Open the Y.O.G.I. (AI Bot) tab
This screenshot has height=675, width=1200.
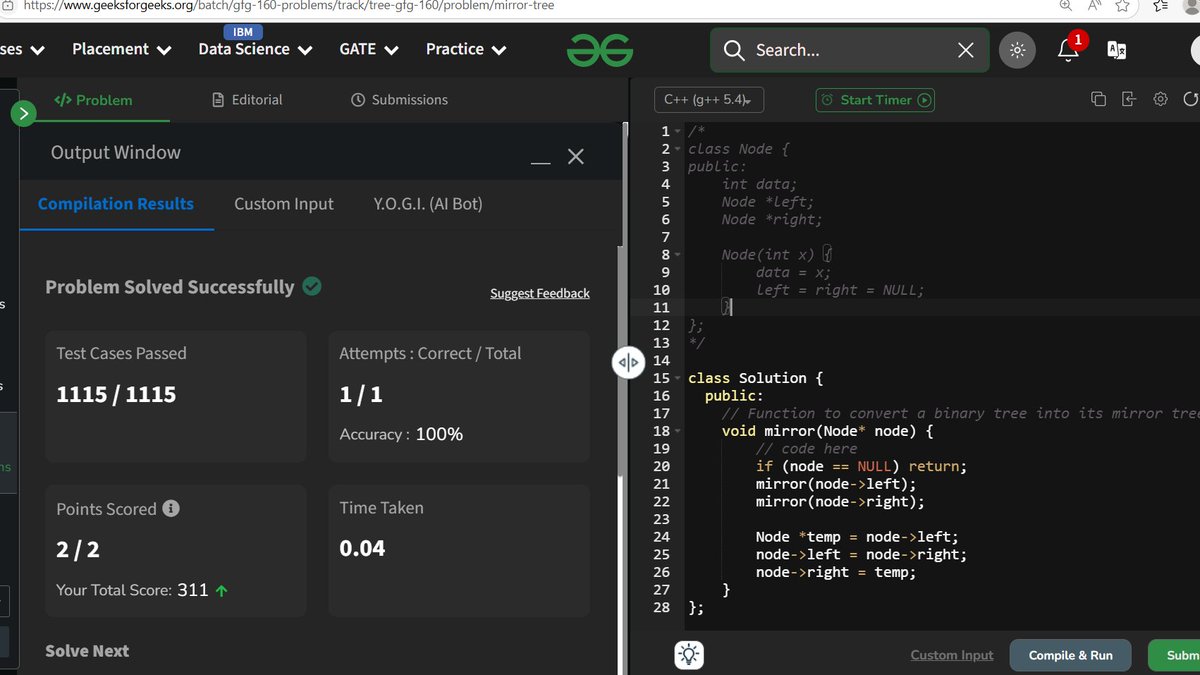pyautogui.click(x=428, y=204)
